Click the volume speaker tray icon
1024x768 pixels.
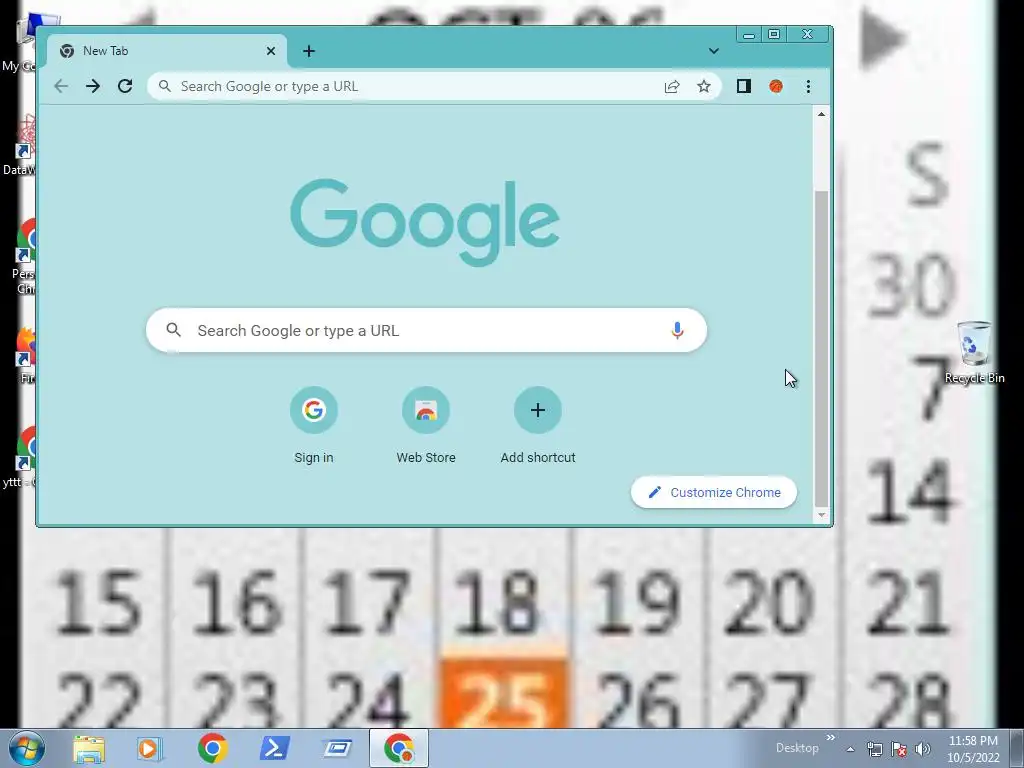922,749
